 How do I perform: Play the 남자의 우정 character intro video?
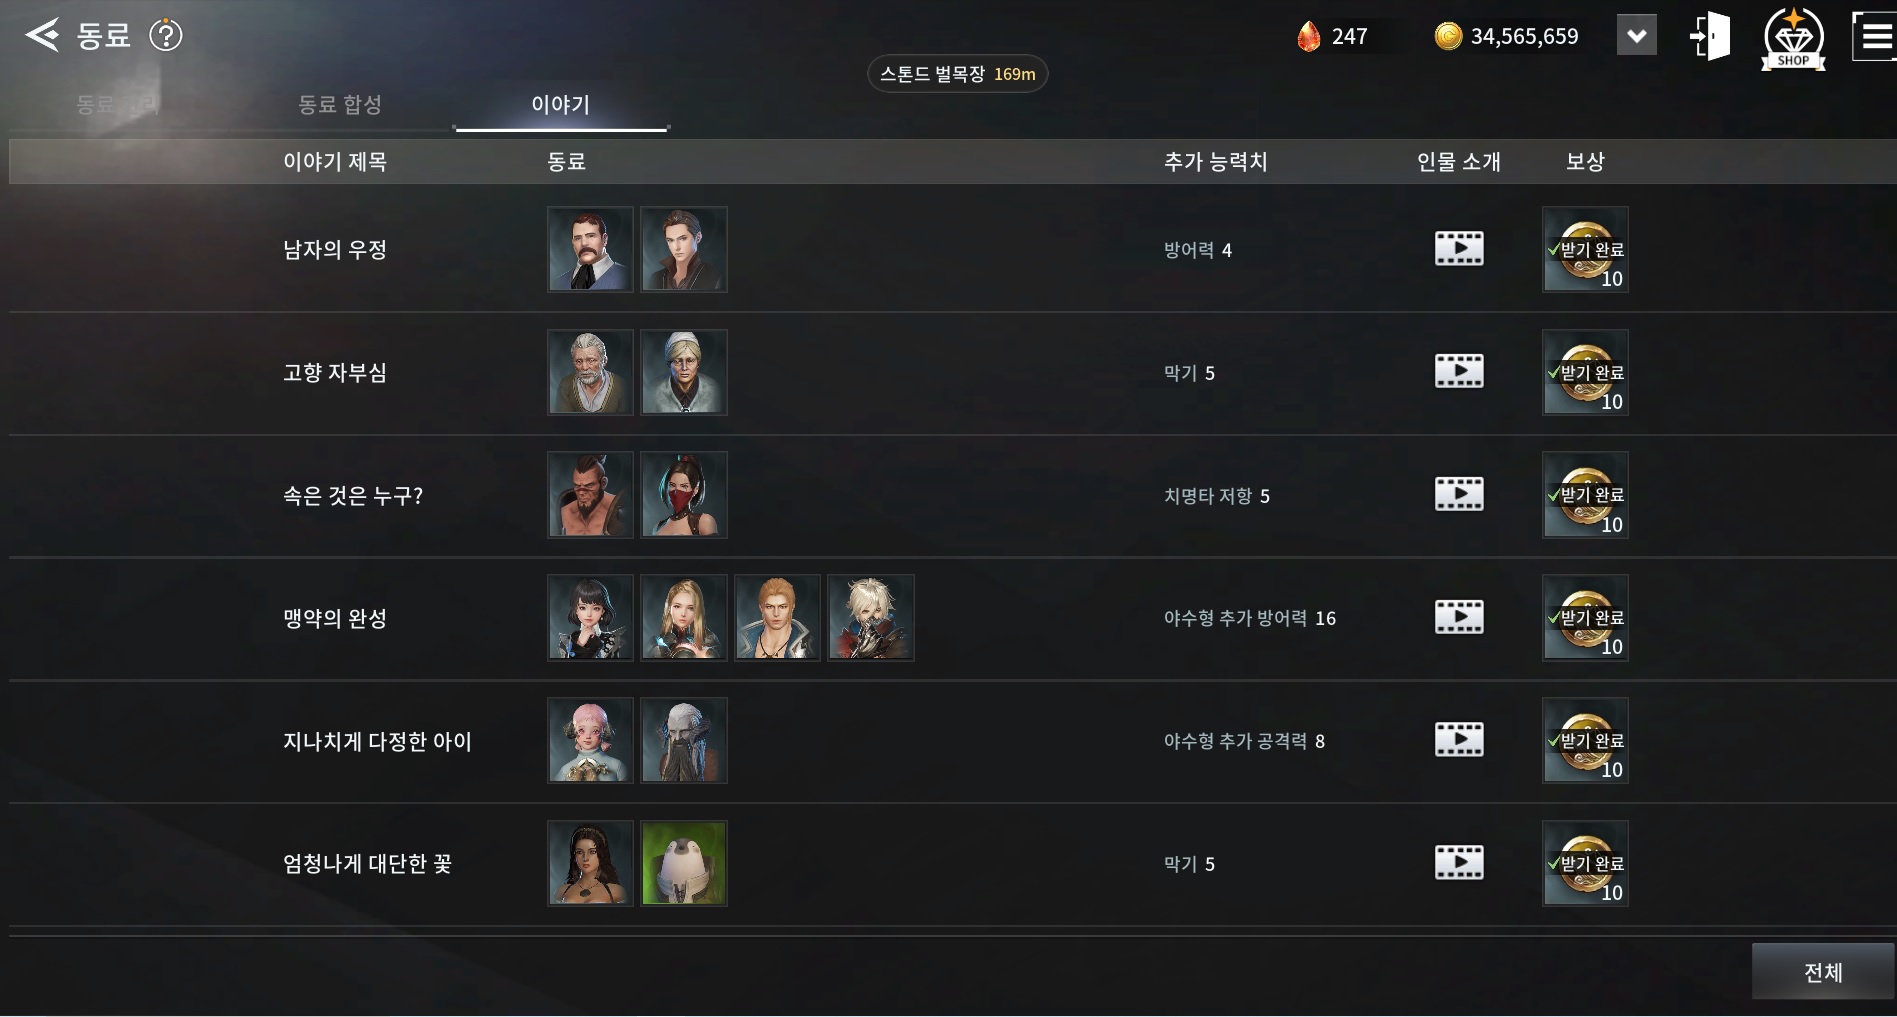click(x=1459, y=248)
